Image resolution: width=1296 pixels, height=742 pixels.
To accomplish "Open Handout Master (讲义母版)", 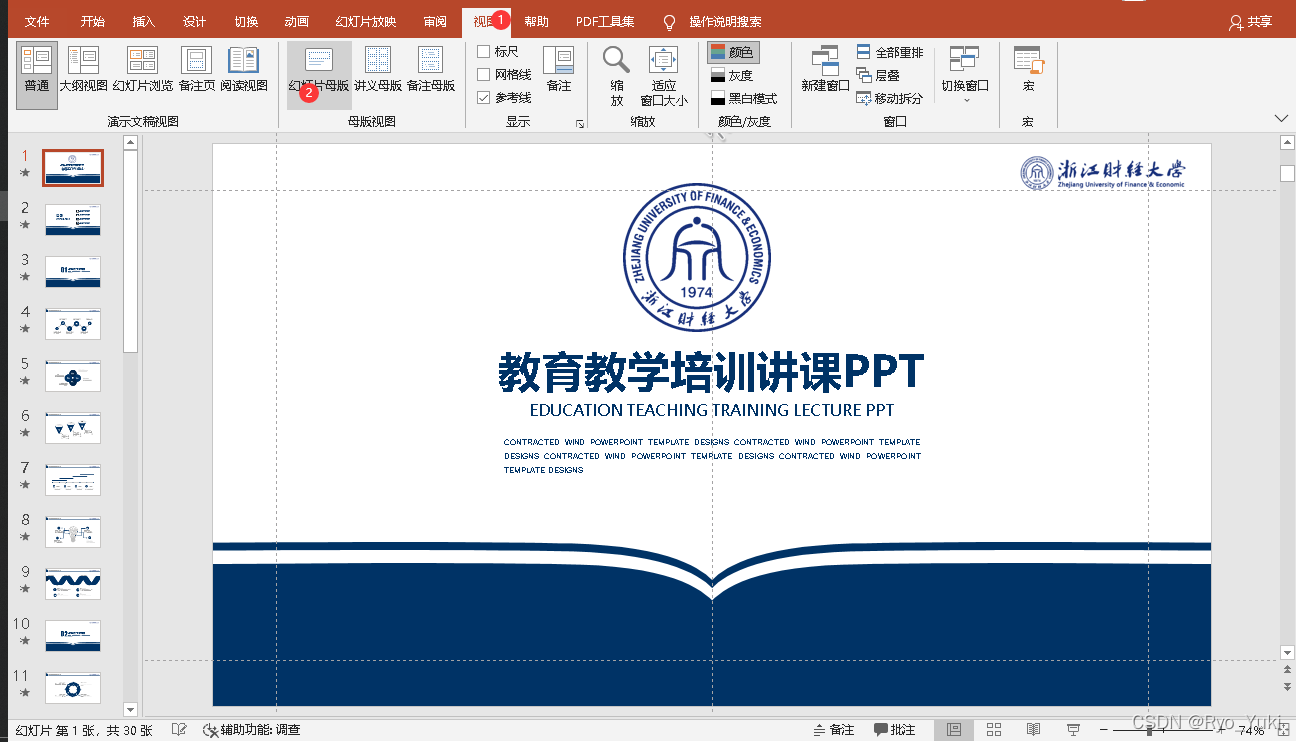I will 378,70.
